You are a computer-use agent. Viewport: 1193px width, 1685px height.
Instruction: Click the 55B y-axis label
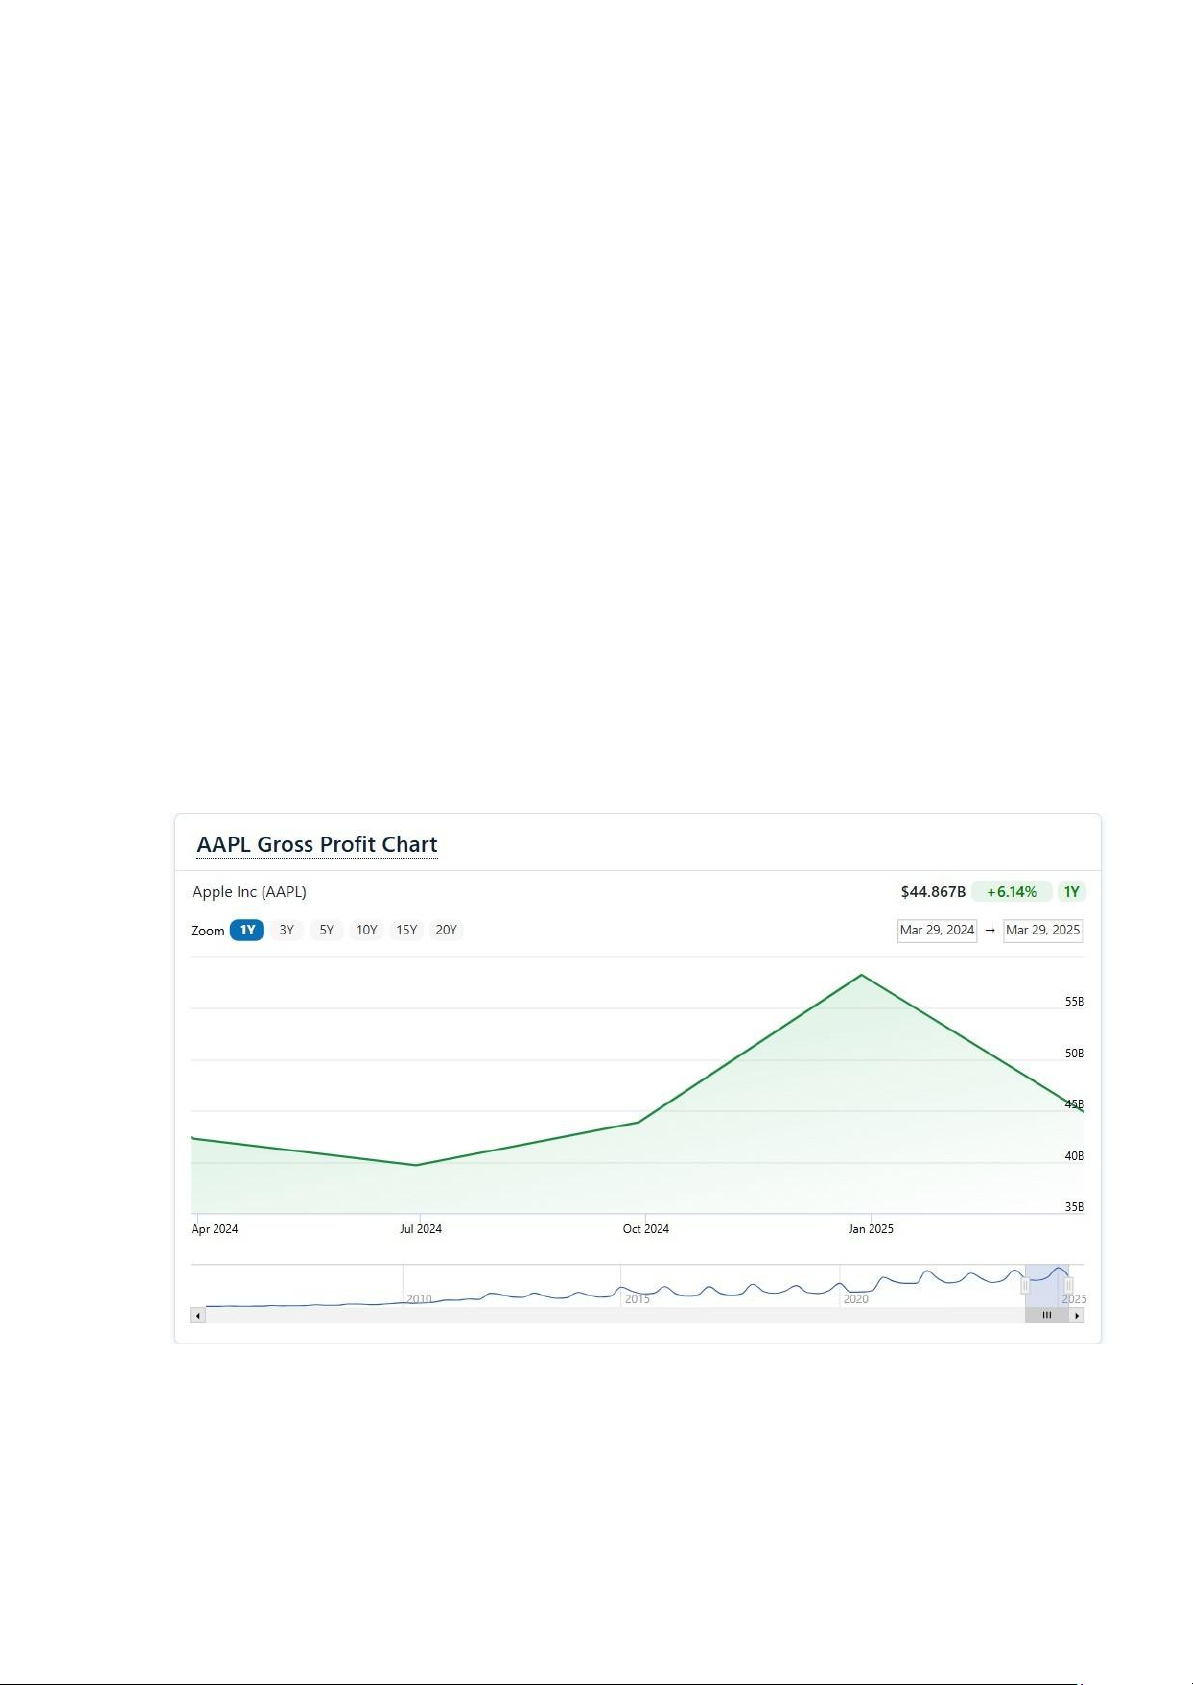point(1074,1002)
